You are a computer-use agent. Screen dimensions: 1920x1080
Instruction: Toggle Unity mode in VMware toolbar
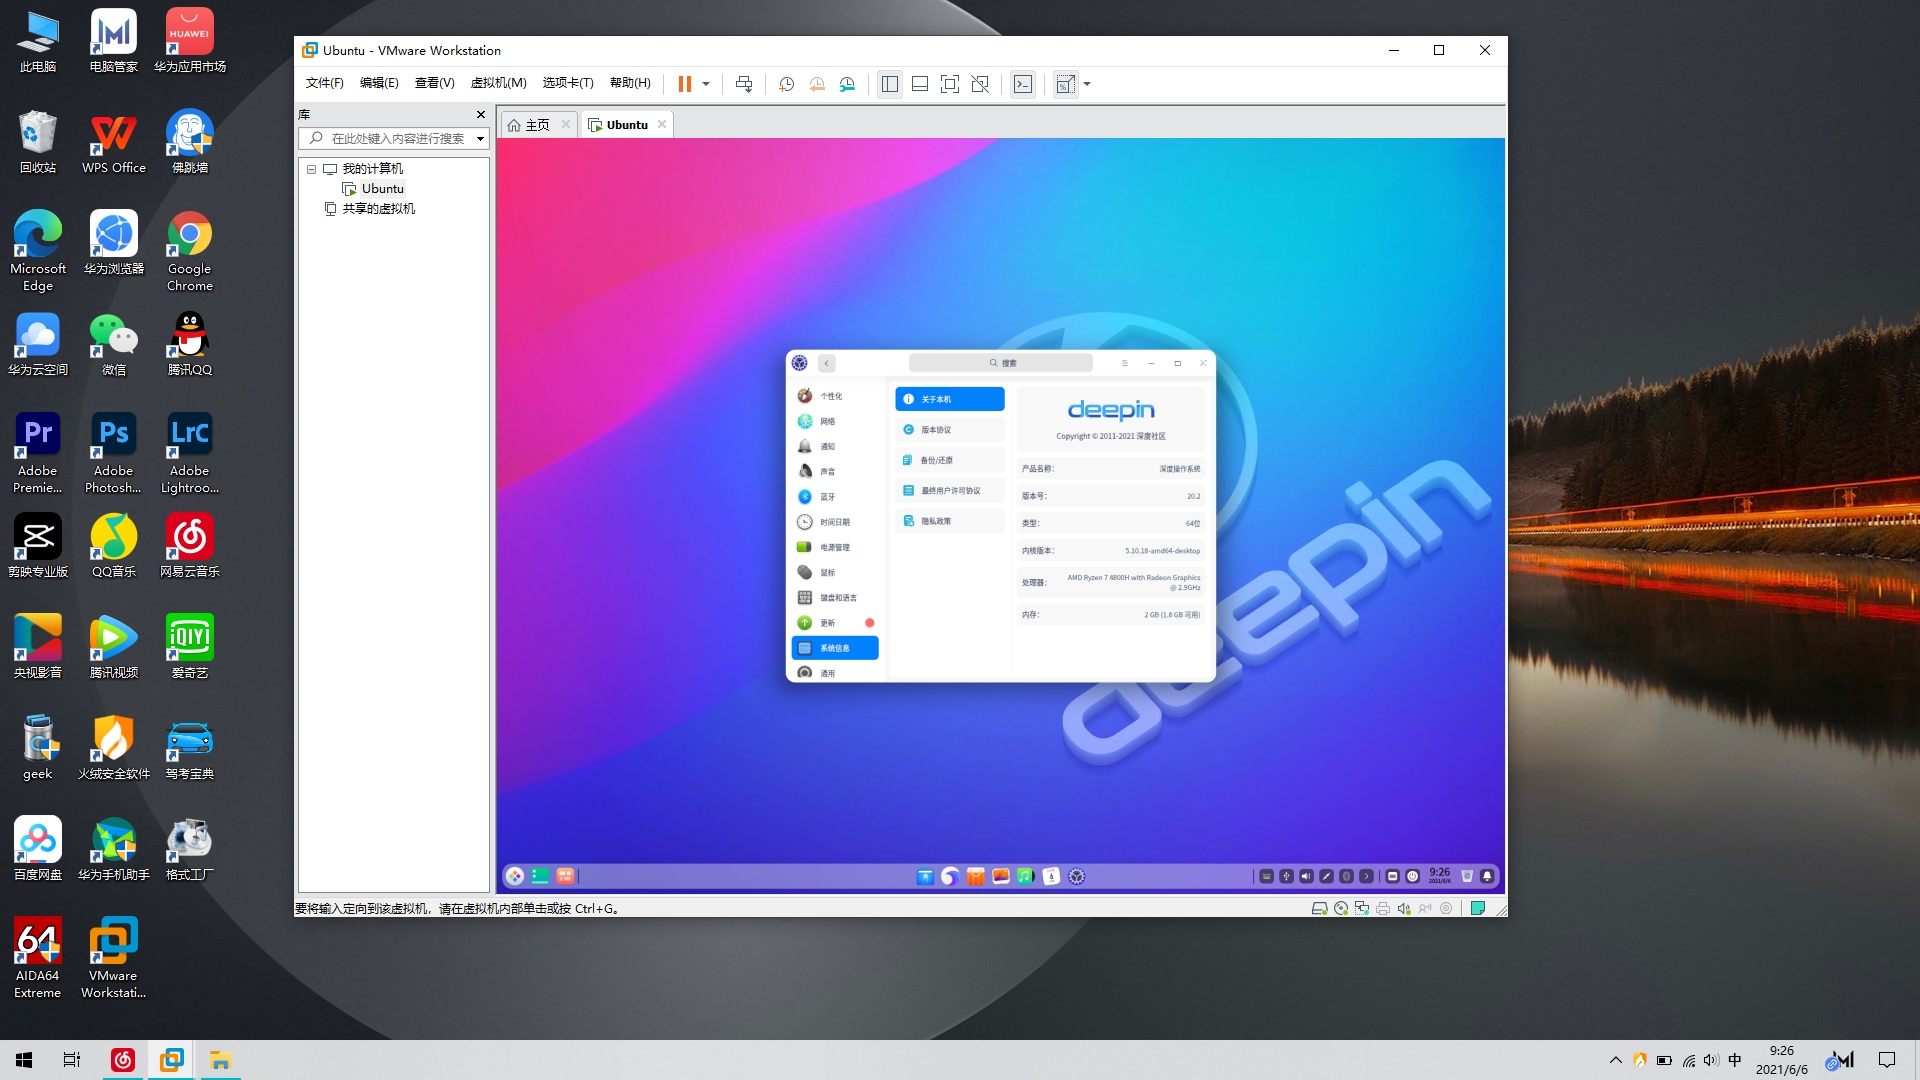click(x=980, y=84)
